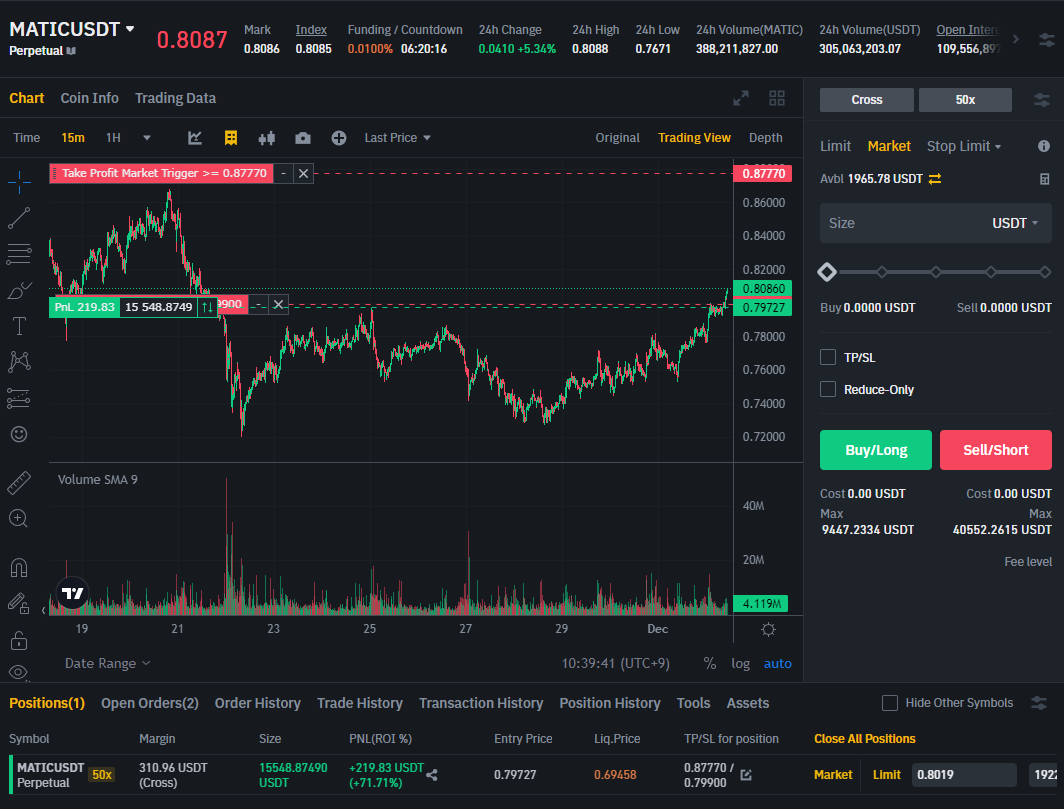1064x809 pixels.
Task: Open the Order History tab
Action: (258, 703)
